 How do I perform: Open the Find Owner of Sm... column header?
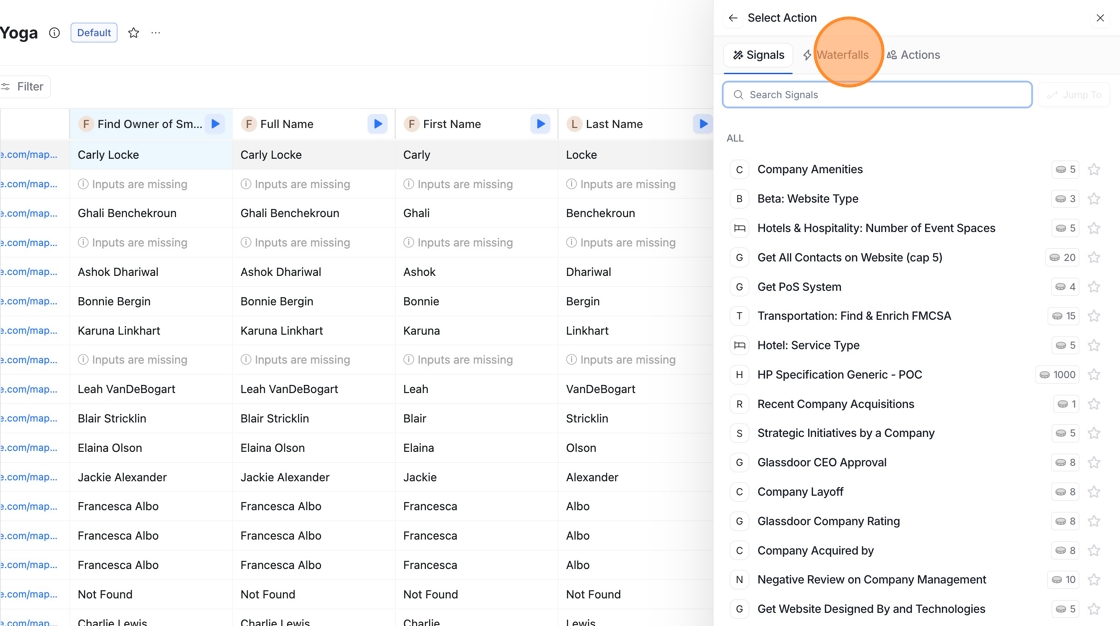tap(149, 124)
